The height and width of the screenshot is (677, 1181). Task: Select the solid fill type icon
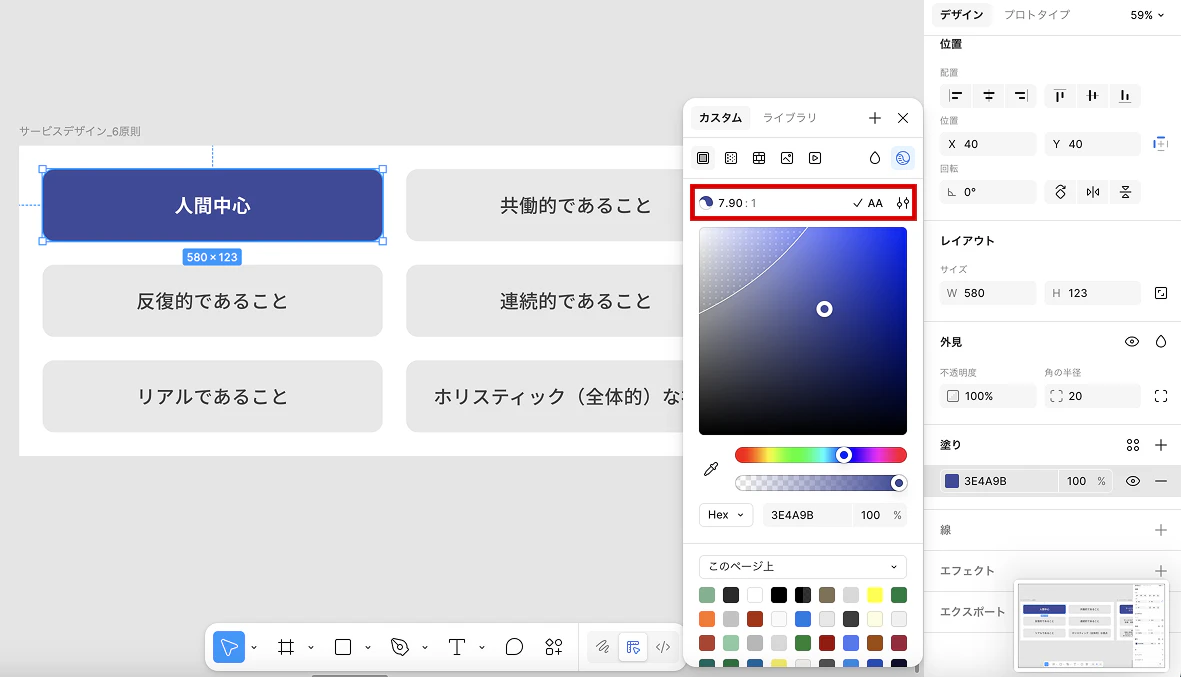pos(703,158)
